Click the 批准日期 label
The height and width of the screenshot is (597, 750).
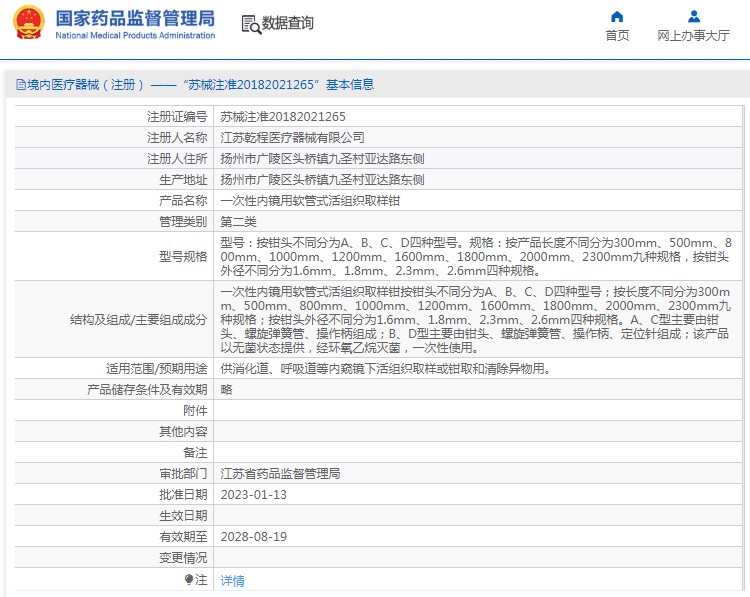183,495
